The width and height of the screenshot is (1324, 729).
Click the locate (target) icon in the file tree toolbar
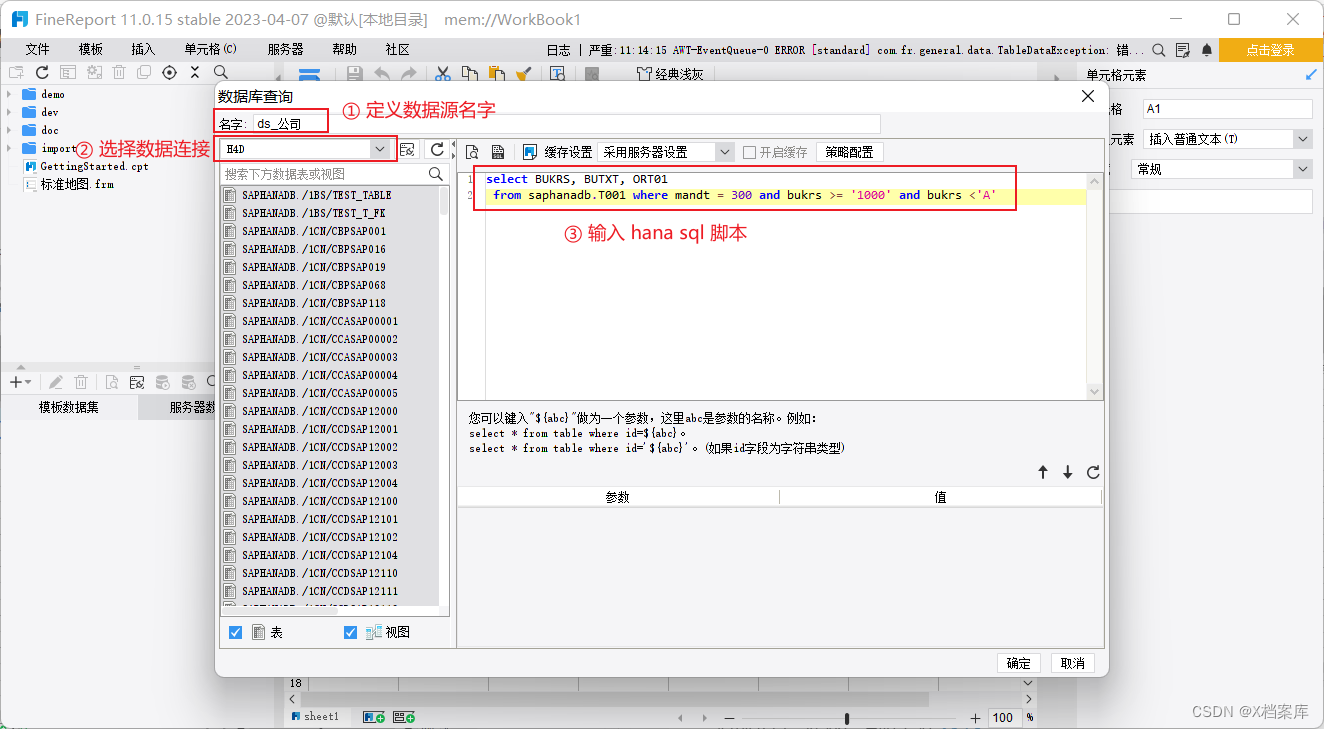click(169, 72)
